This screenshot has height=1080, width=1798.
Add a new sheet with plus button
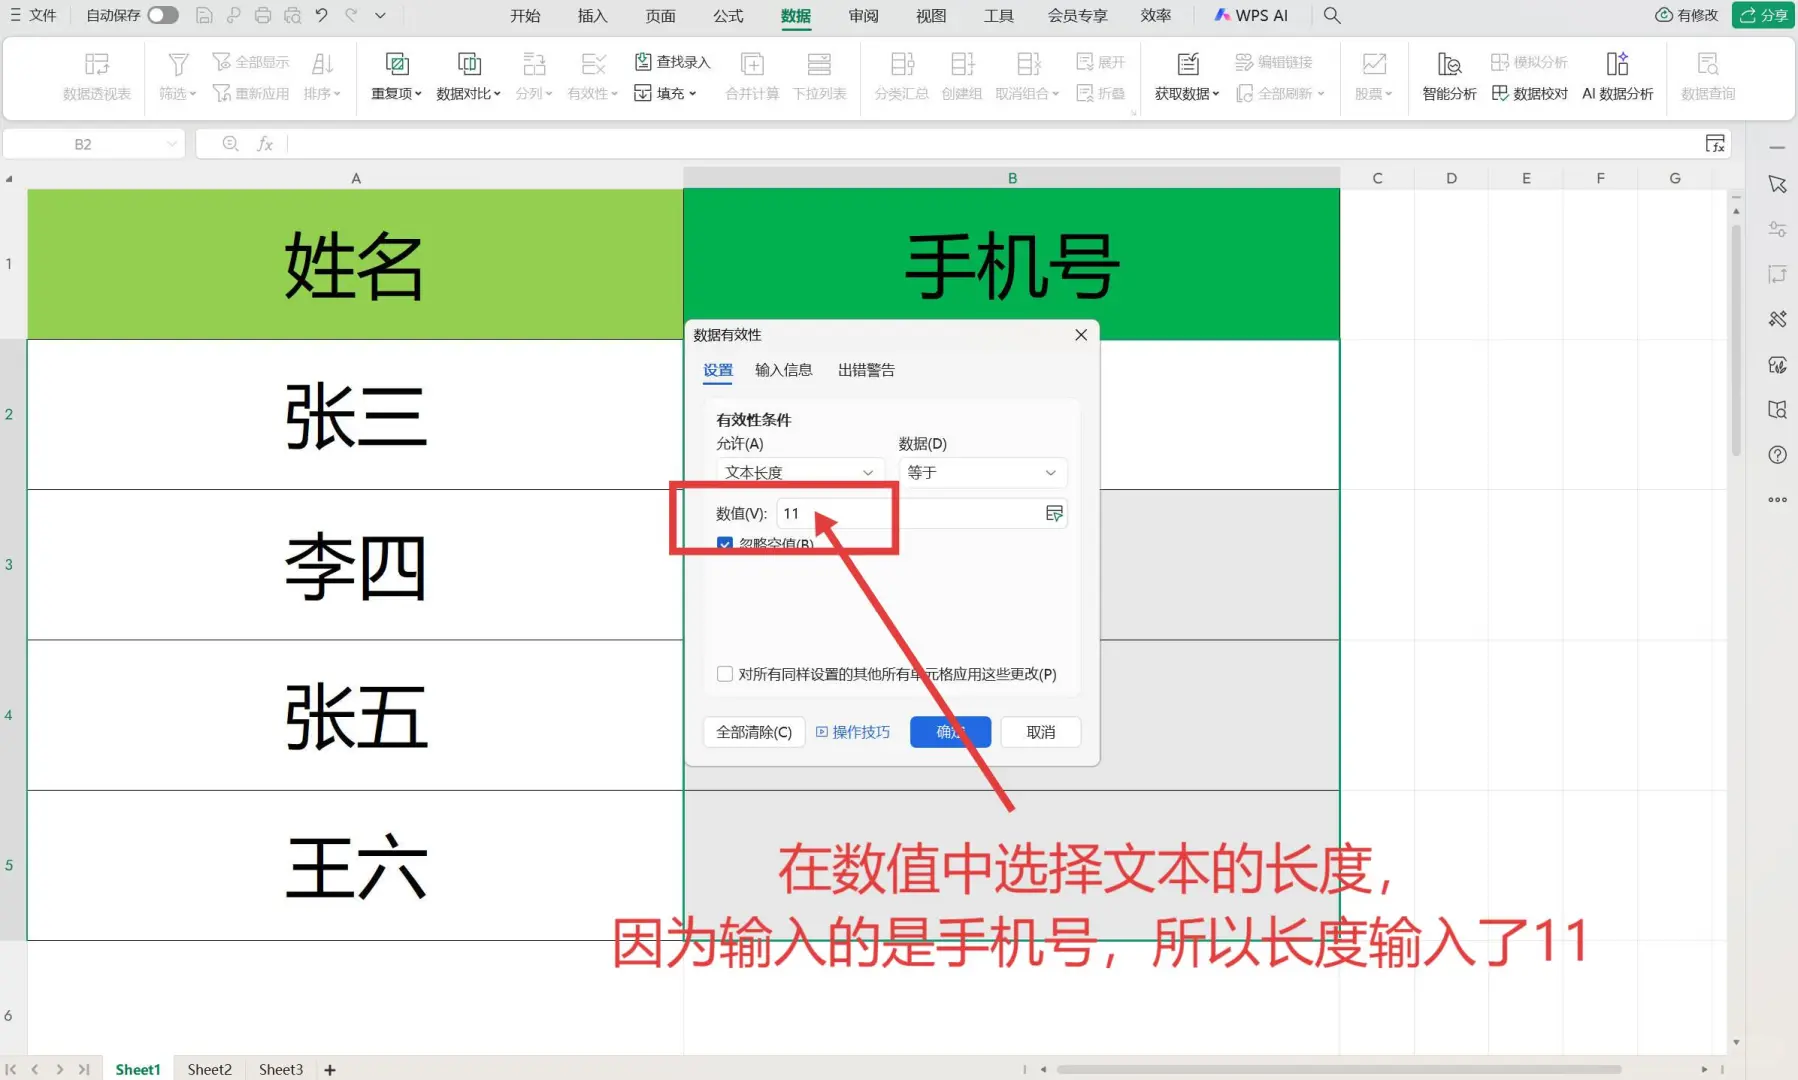tap(330, 1070)
